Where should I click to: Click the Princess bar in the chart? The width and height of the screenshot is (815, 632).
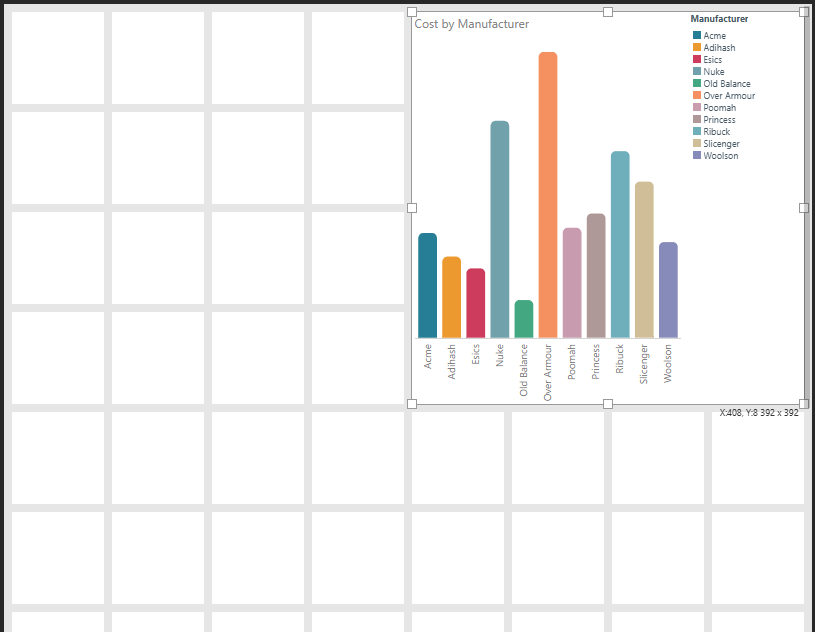pos(596,275)
